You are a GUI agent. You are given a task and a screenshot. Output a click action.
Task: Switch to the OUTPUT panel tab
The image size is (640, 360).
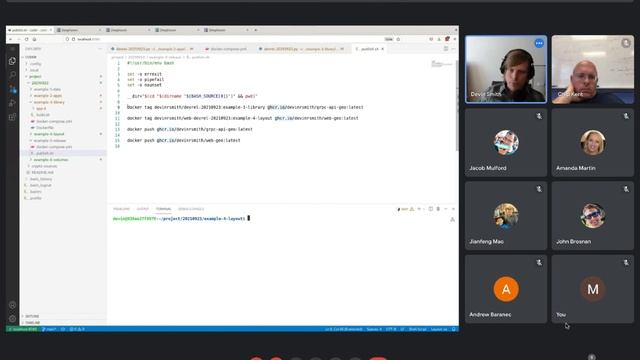(x=142, y=209)
